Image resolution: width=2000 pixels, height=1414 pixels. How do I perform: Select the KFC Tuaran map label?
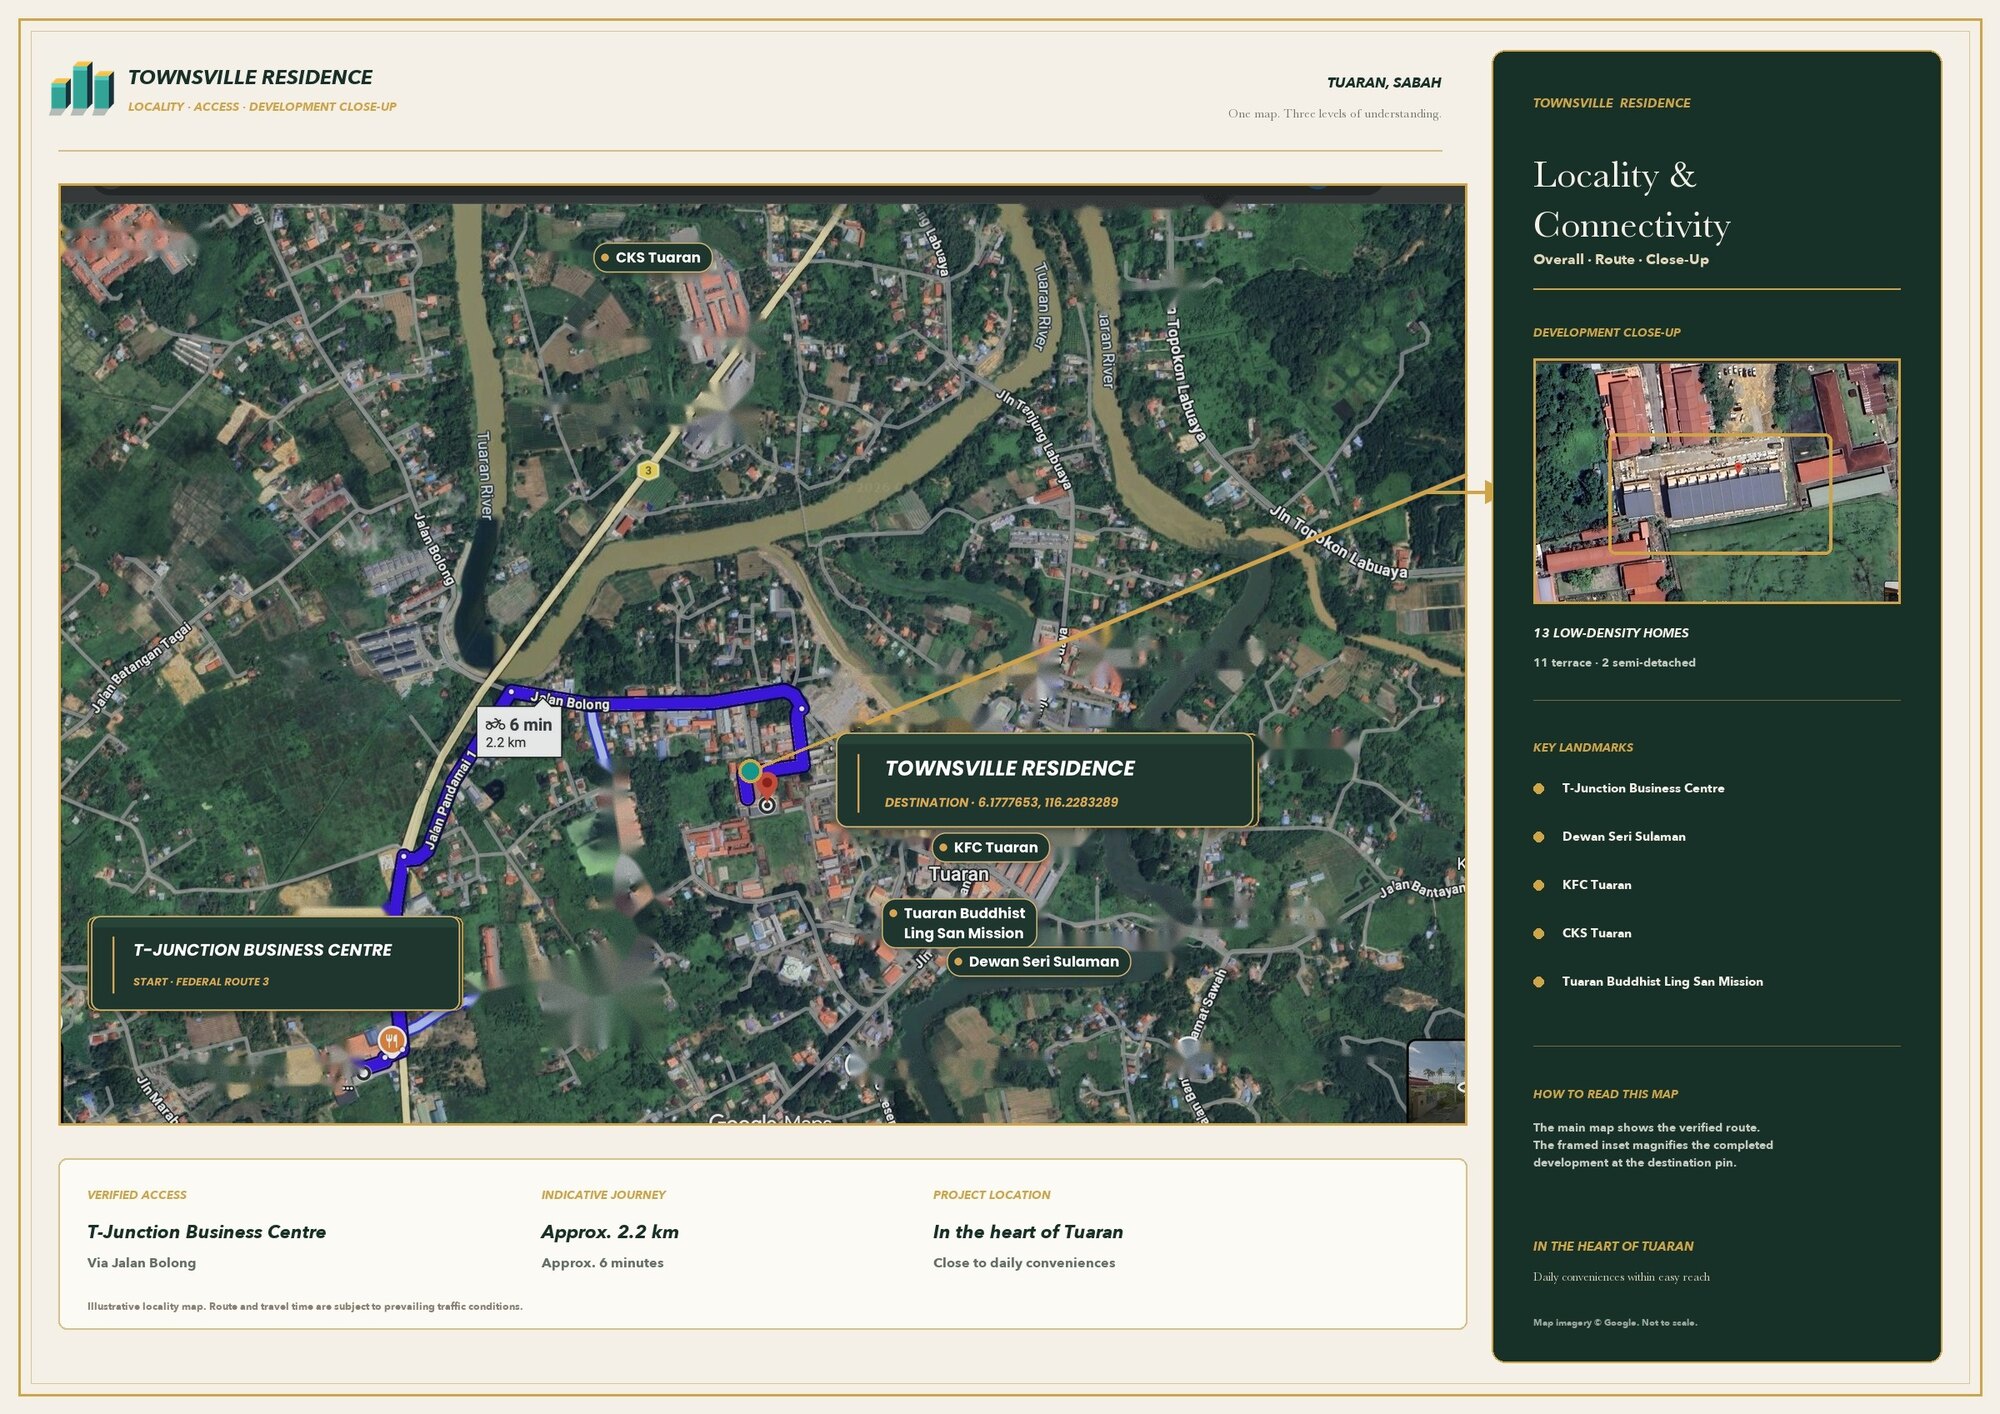click(x=990, y=847)
